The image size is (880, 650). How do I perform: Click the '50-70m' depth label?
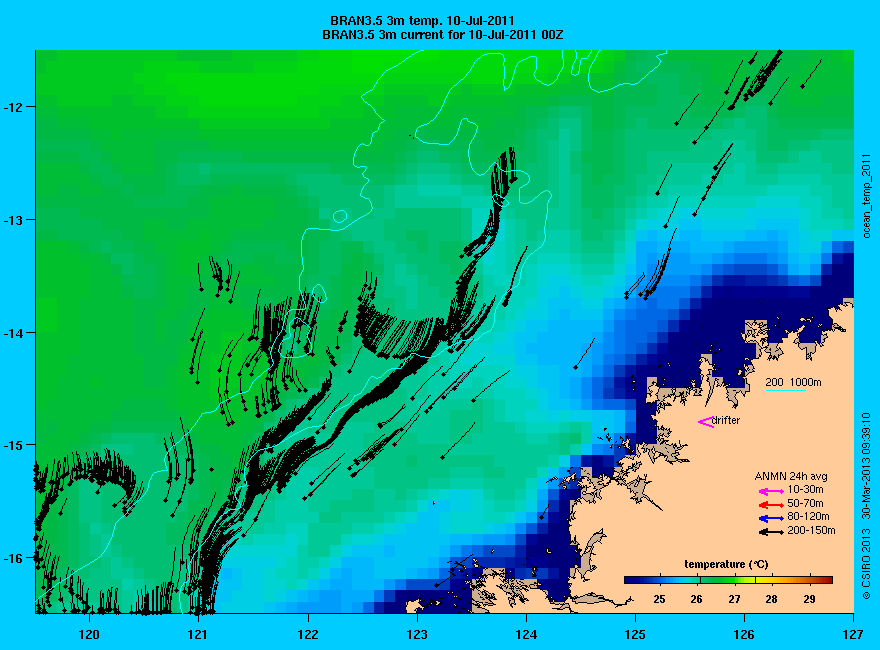point(805,503)
